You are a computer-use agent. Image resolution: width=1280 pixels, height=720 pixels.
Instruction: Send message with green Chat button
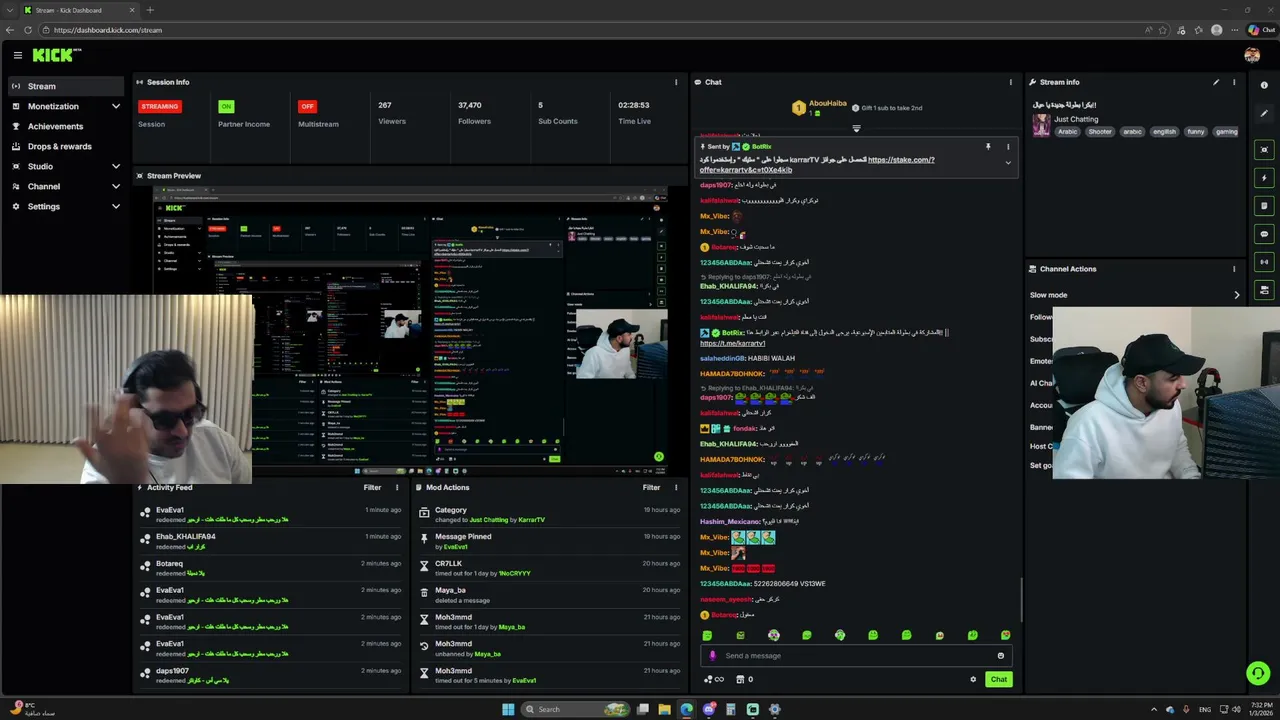pyautogui.click(x=999, y=680)
